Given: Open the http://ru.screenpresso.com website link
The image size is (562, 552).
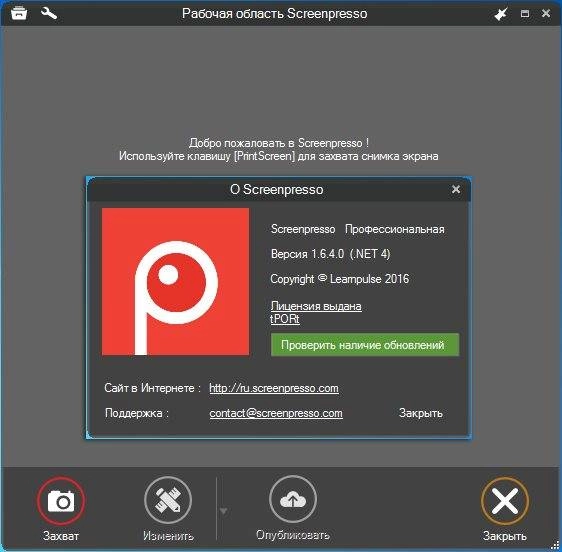Looking at the screenshot, I should pos(274,388).
